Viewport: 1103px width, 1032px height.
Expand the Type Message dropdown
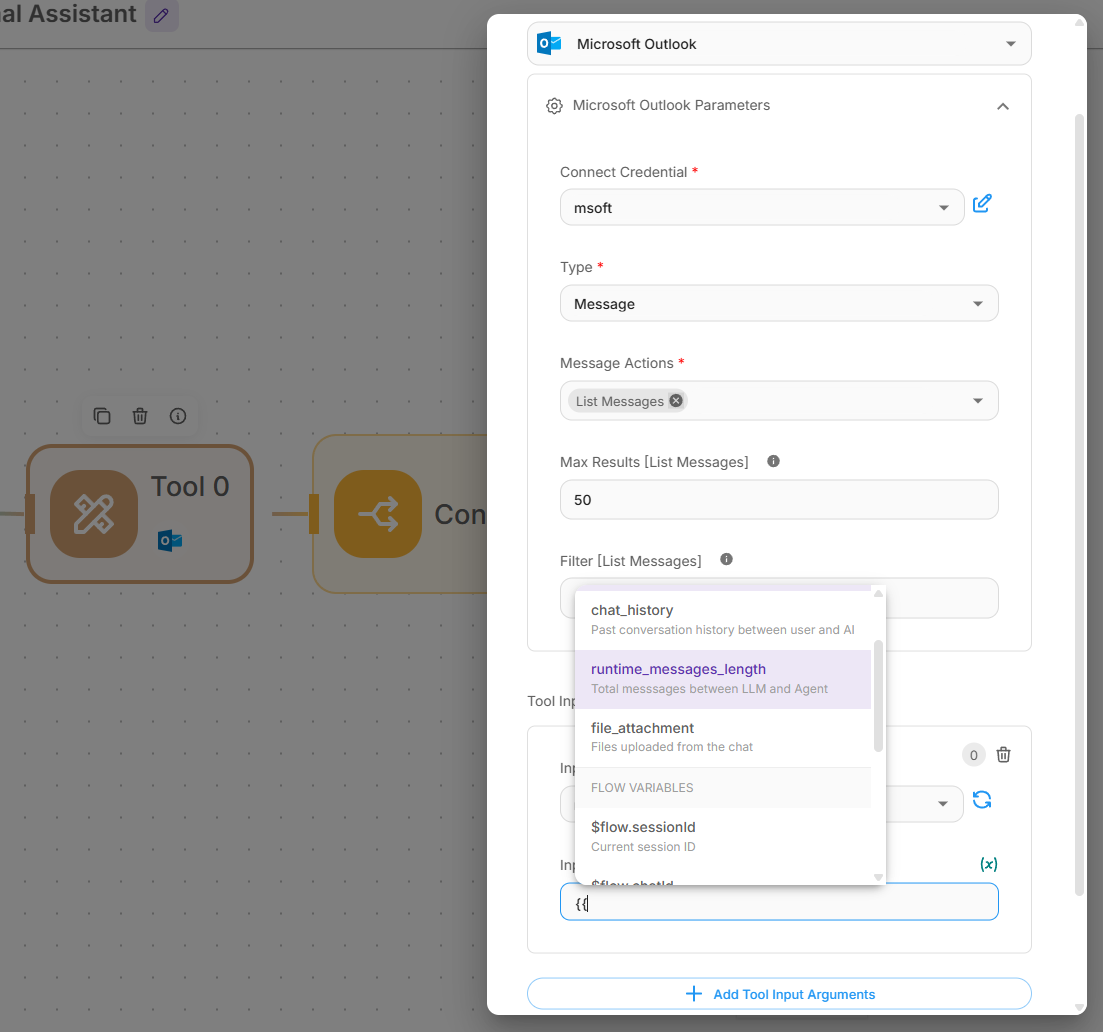(779, 304)
